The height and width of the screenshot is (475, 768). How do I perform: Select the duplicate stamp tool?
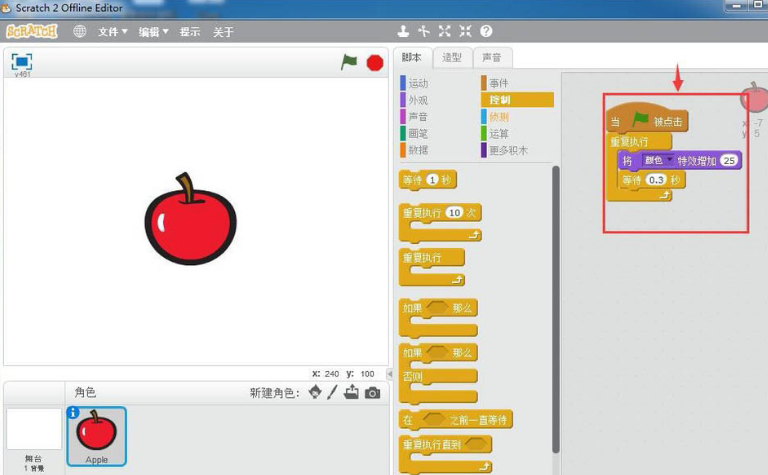pos(403,32)
